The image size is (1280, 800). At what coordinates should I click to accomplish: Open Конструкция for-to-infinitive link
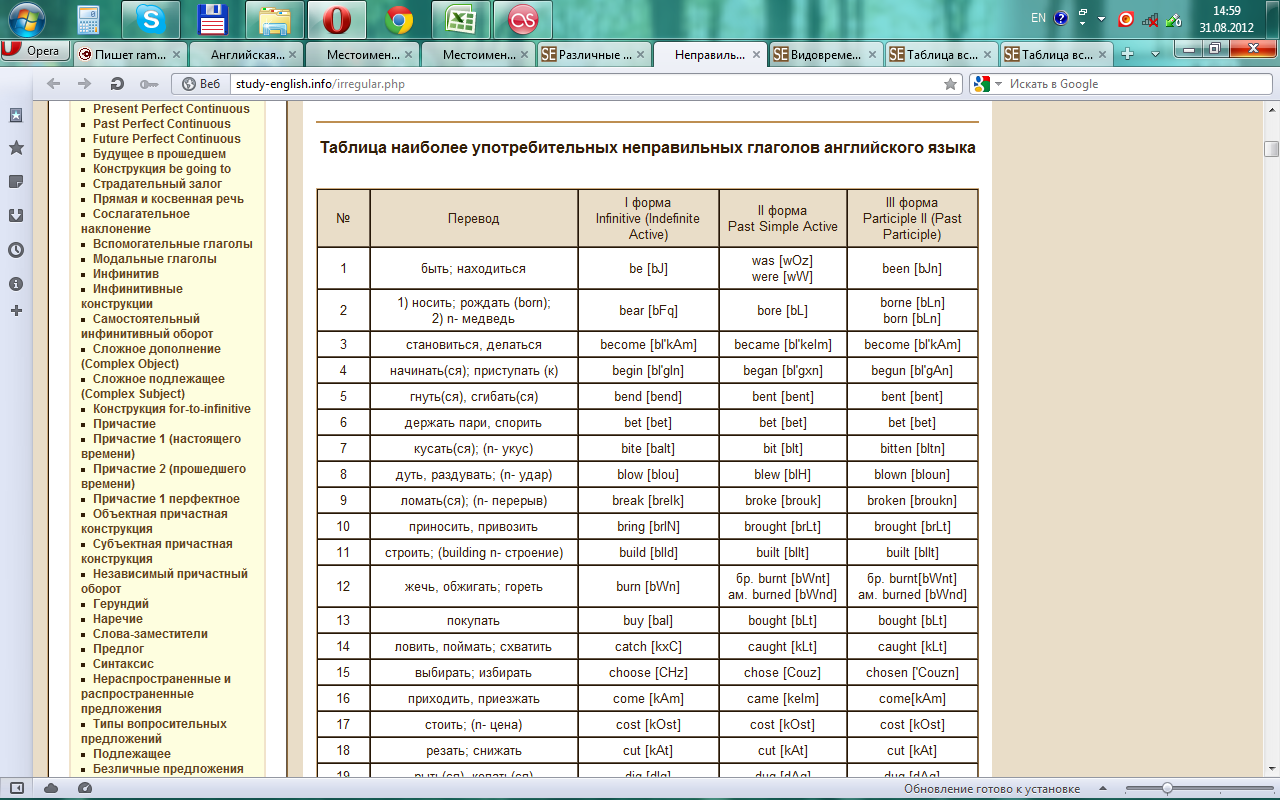[172, 409]
